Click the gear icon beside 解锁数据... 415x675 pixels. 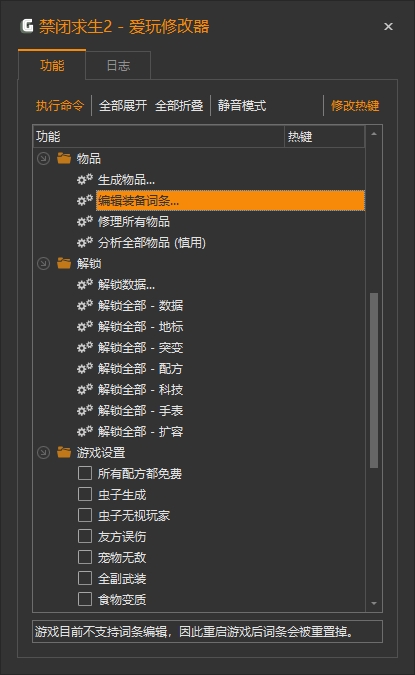pyautogui.click(x=85, y=284)
